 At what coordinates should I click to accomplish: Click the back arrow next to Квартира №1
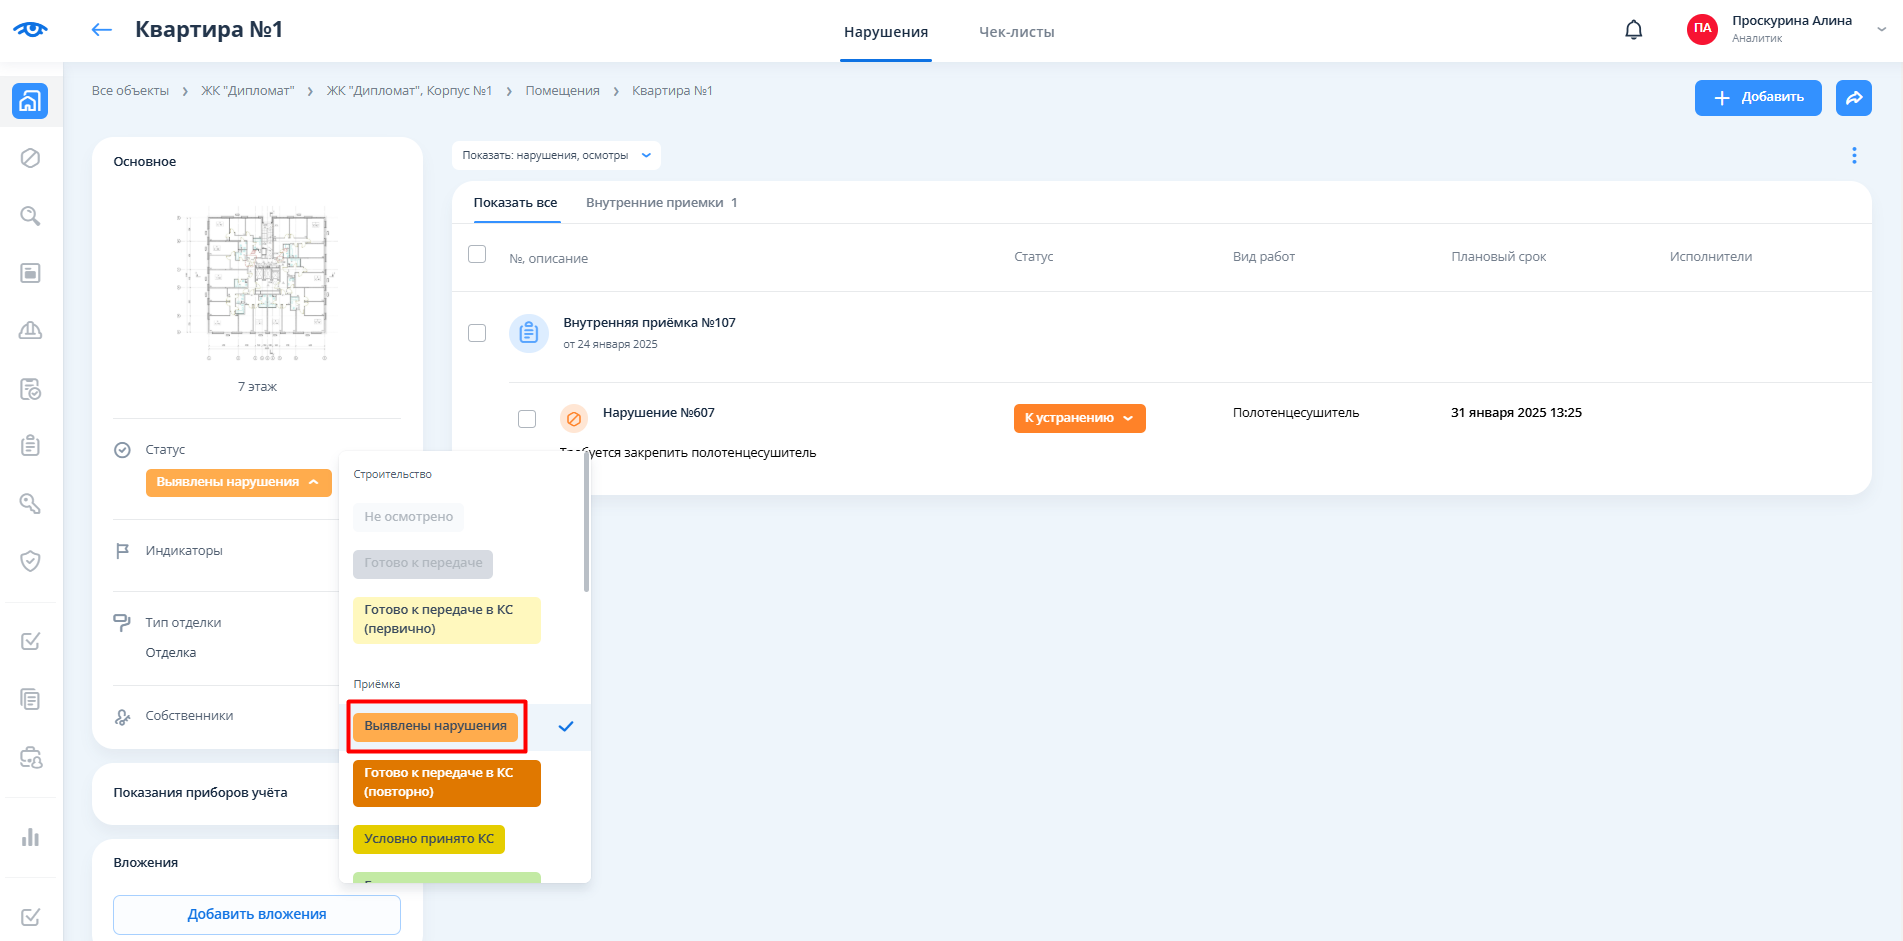coord(101,30)
